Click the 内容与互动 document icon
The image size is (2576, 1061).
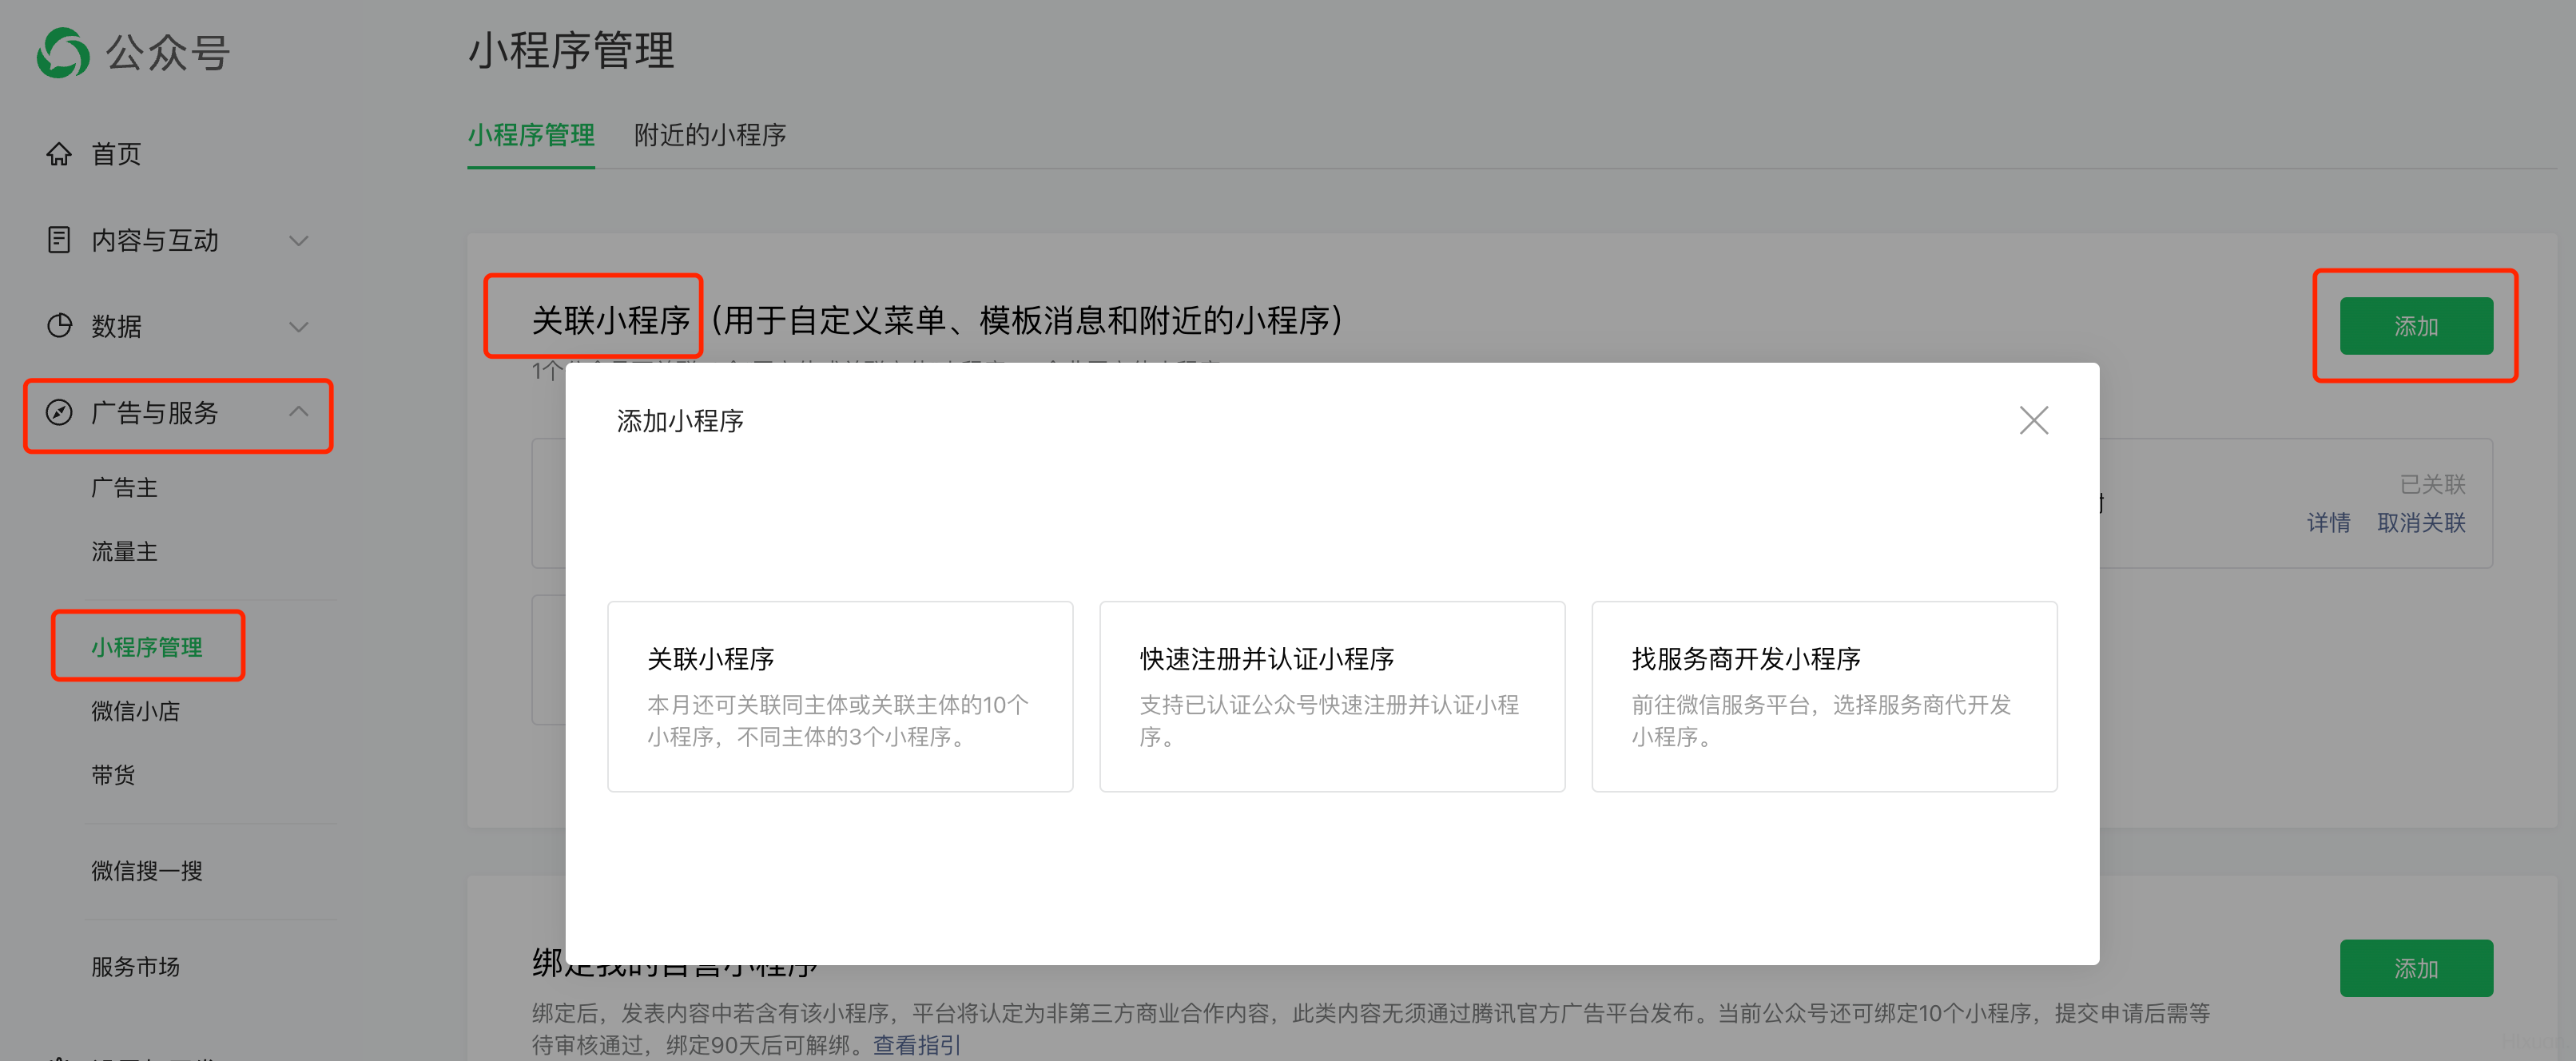tap(59, 240)
